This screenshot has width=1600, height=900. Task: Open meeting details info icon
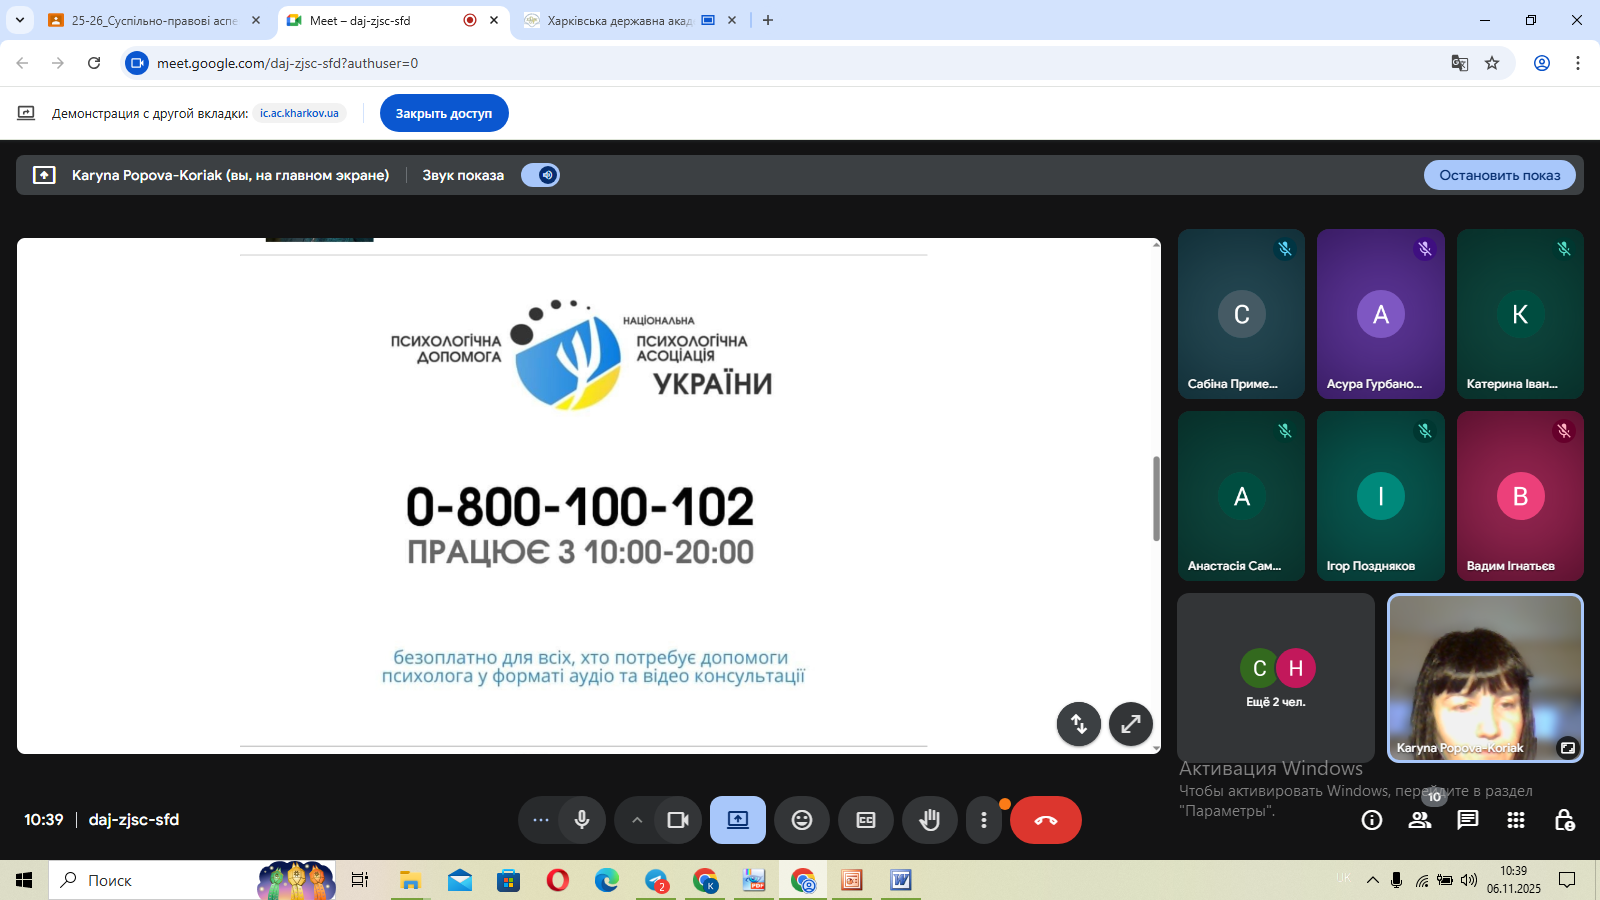pyautogui.click(x=1372, y=820)
